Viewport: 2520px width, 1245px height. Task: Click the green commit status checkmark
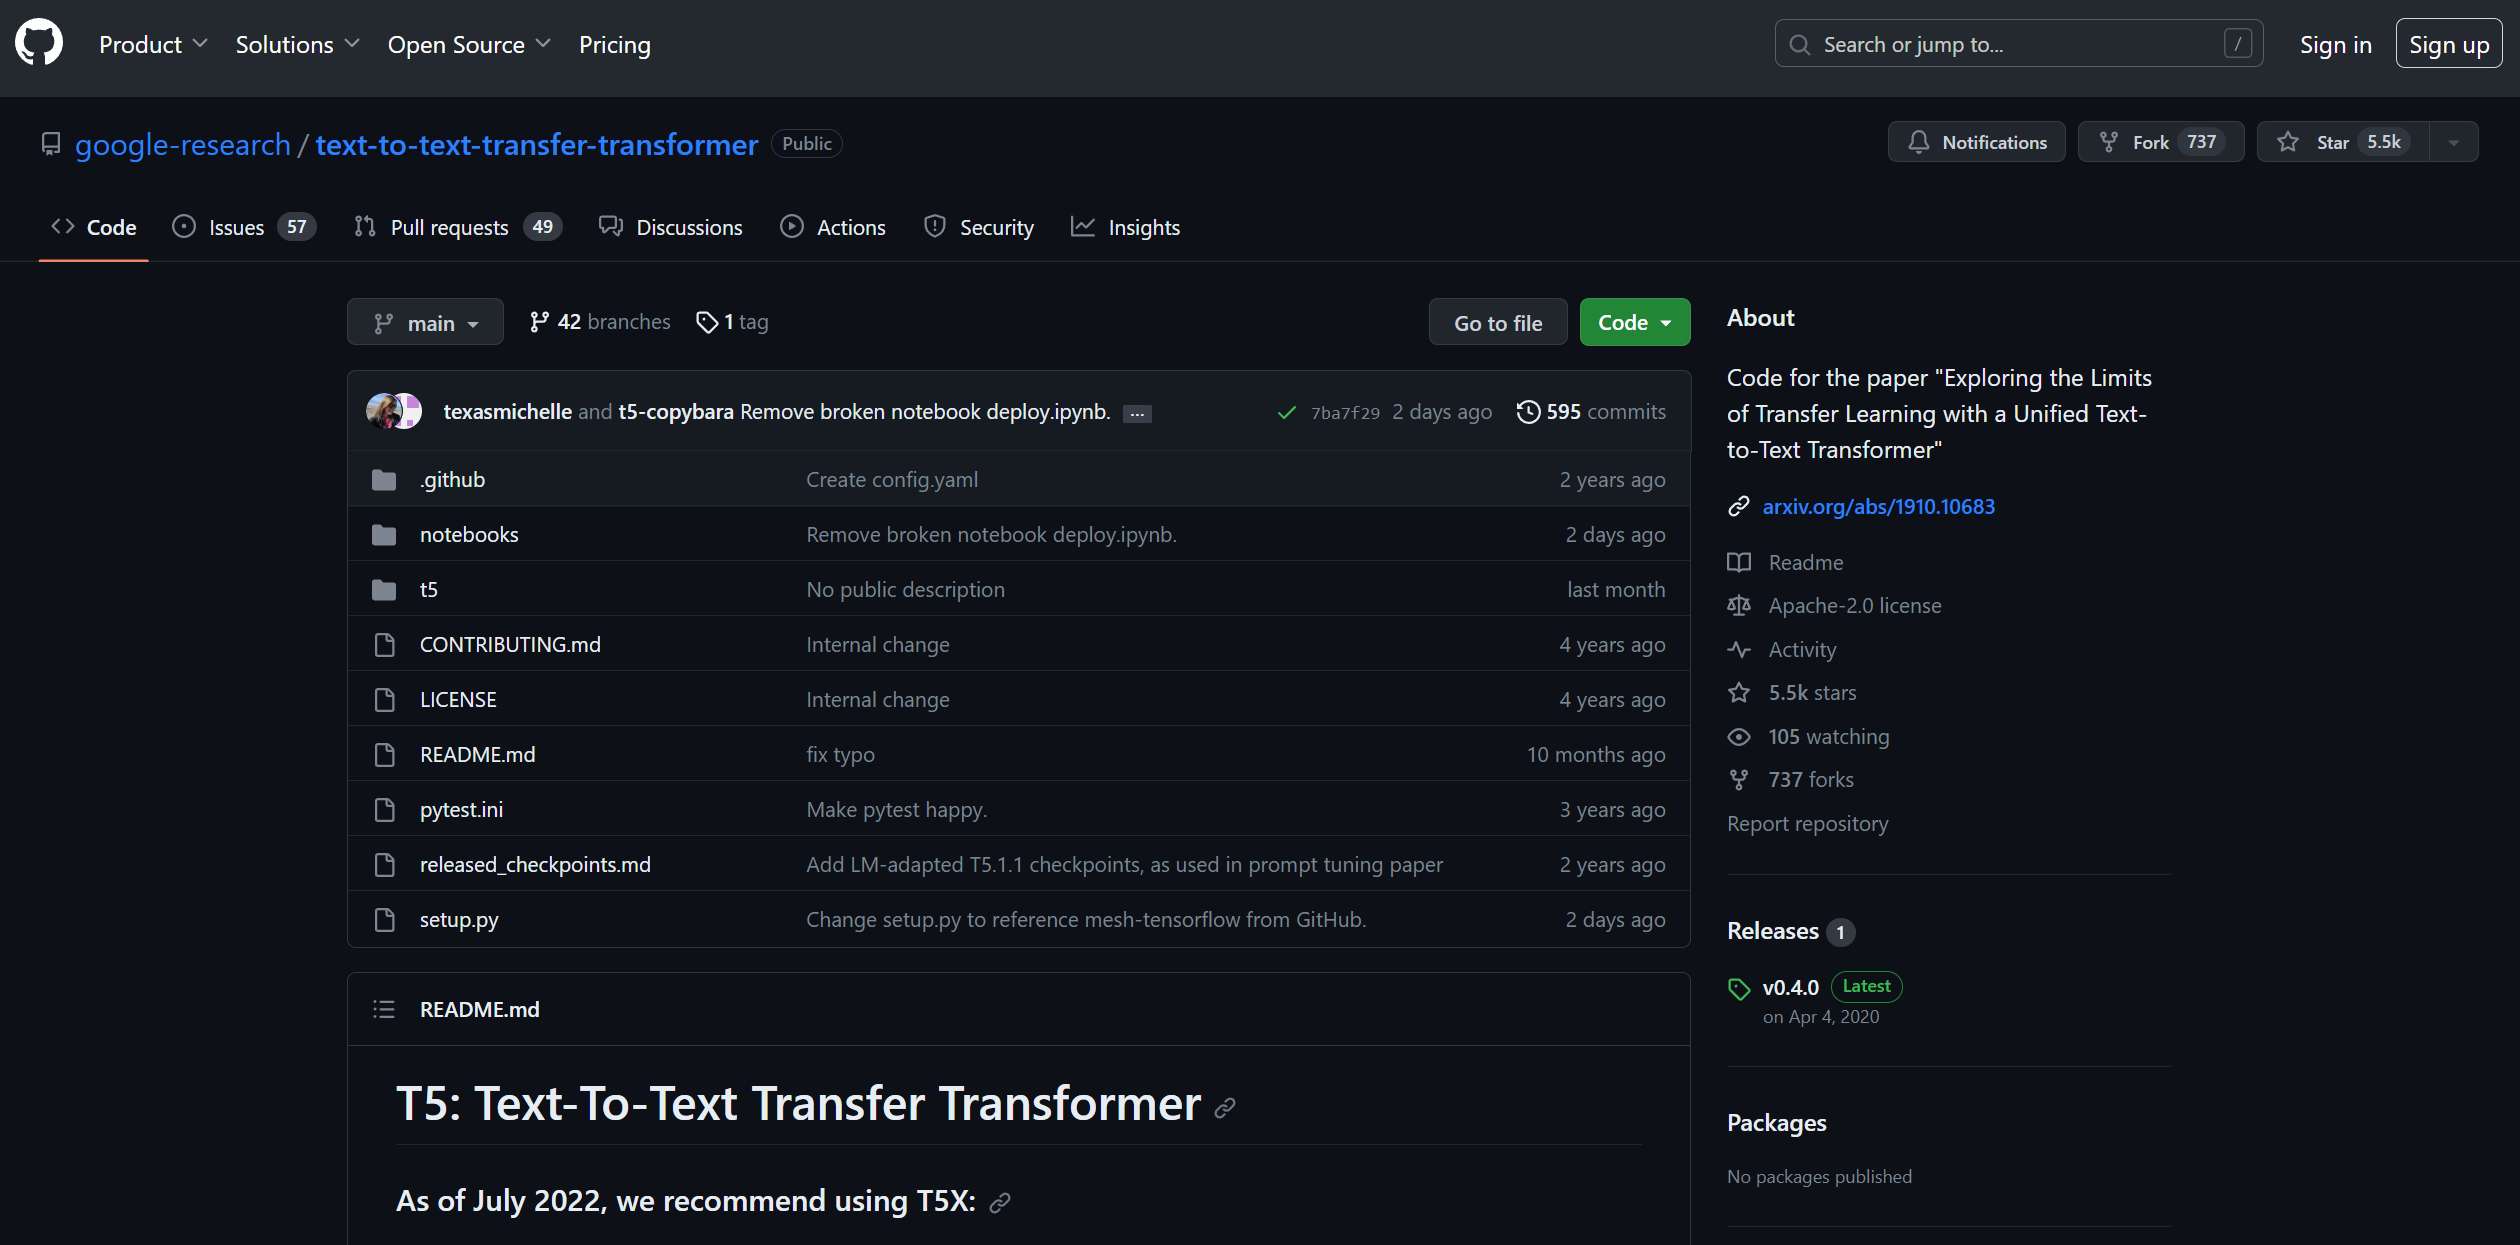pos(1287,412)
